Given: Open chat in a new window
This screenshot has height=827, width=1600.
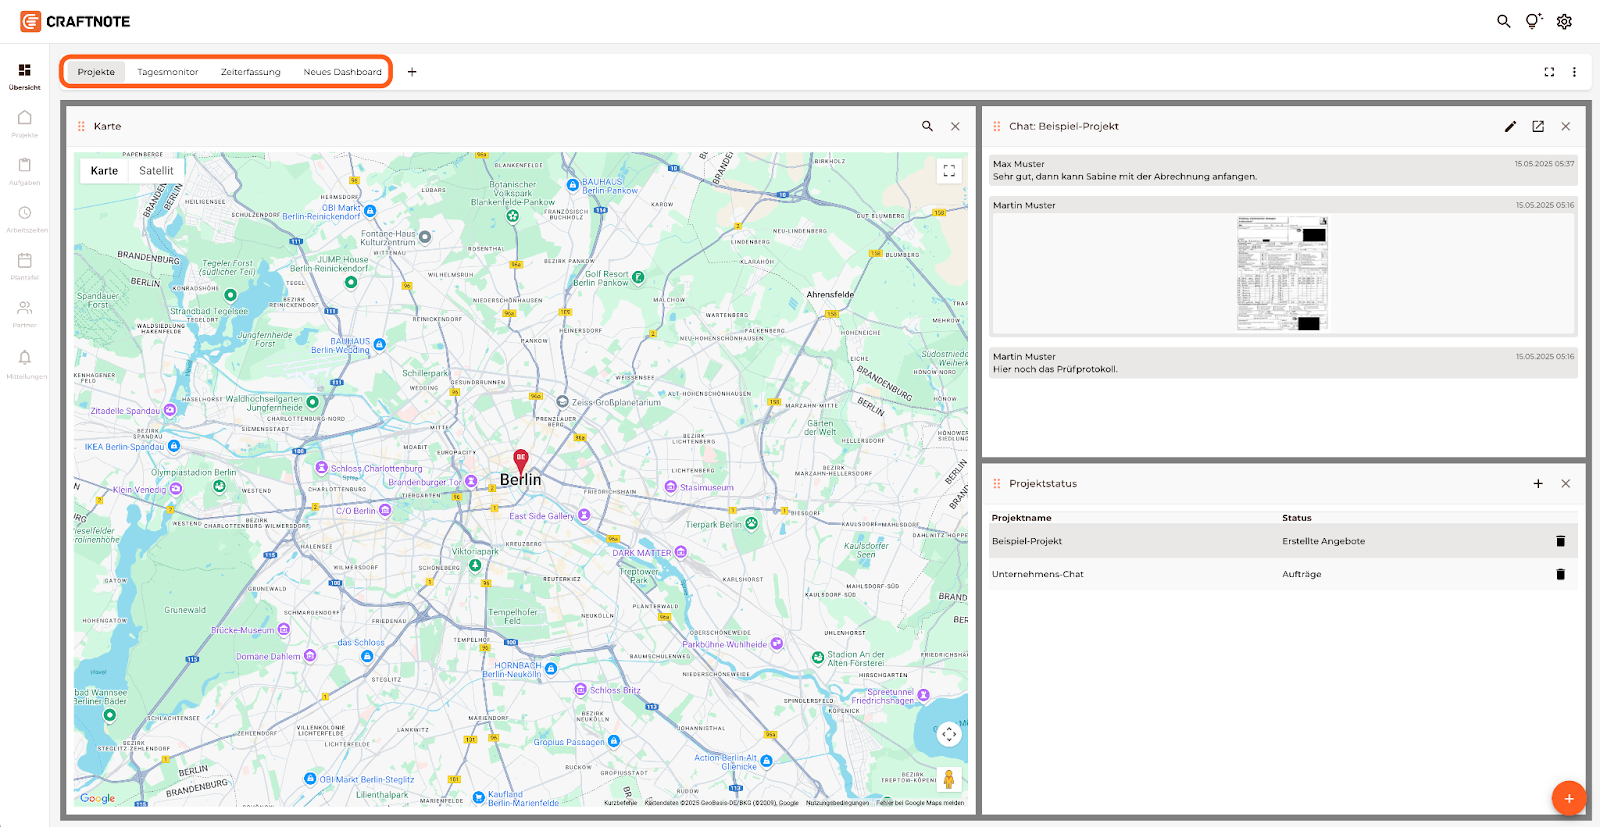Looking at the screenshot, I should coord(1538,126).
